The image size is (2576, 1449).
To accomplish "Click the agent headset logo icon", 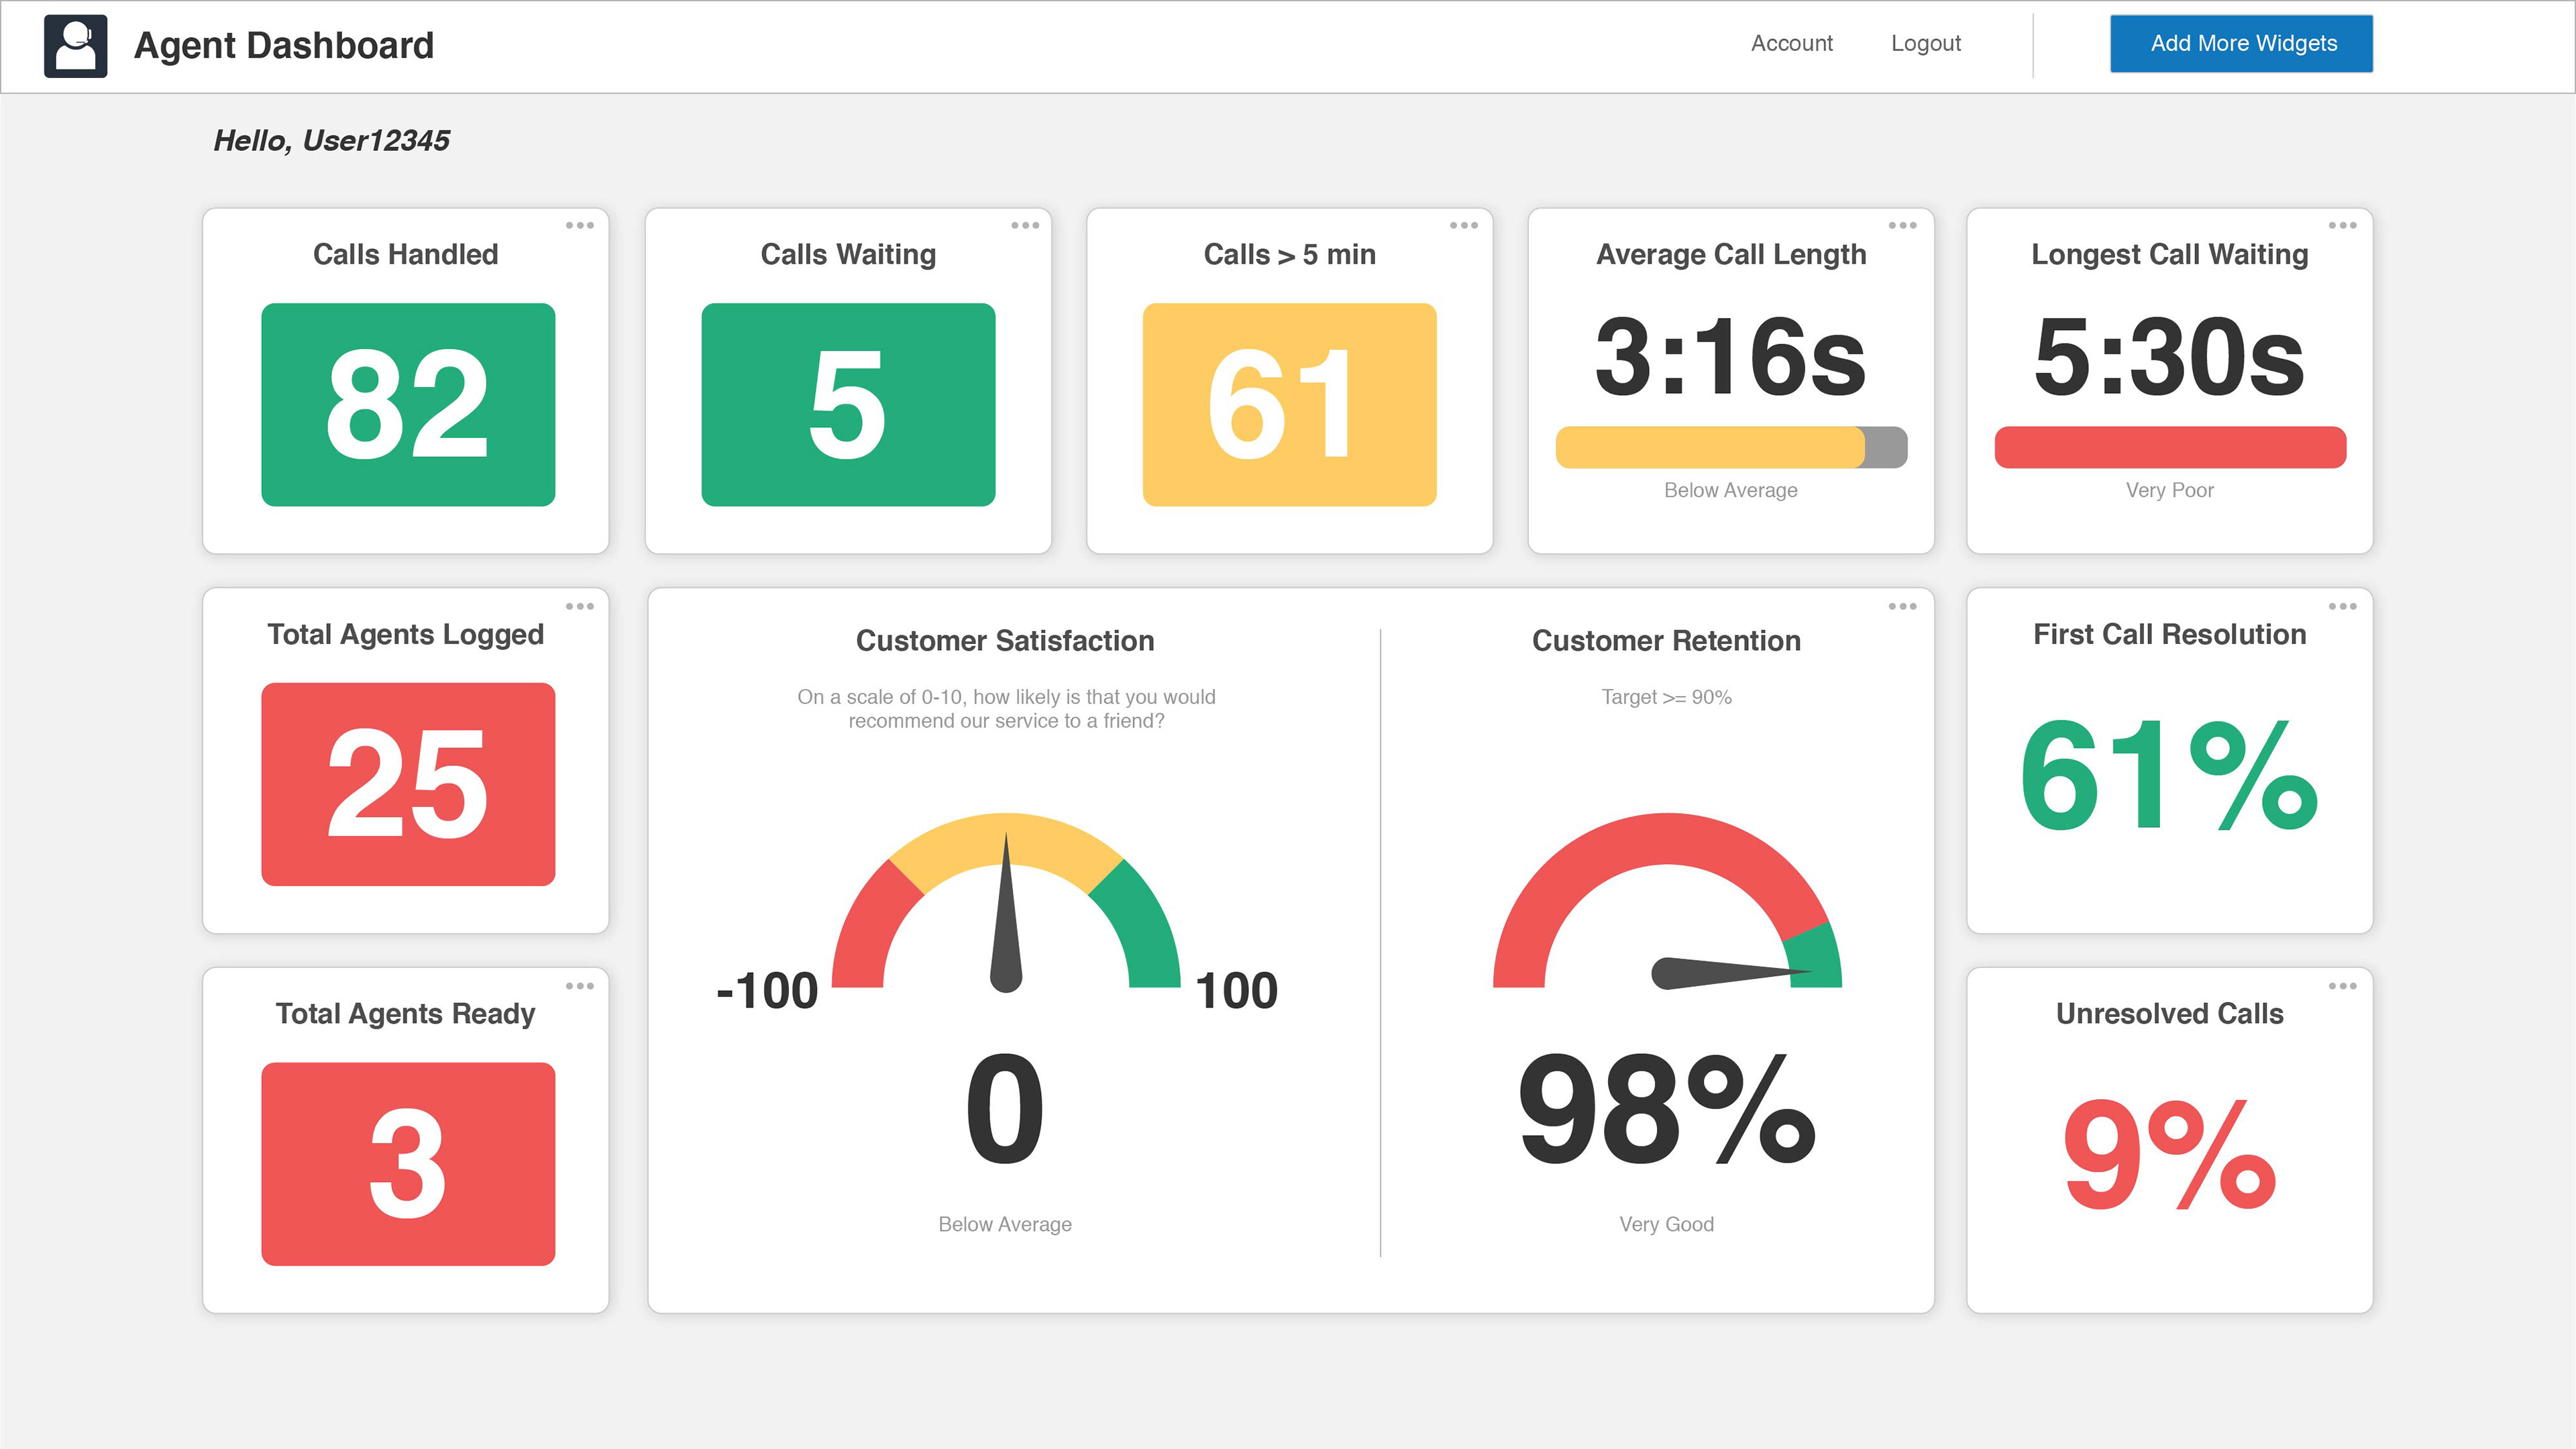I will click(x=75, y=46).
